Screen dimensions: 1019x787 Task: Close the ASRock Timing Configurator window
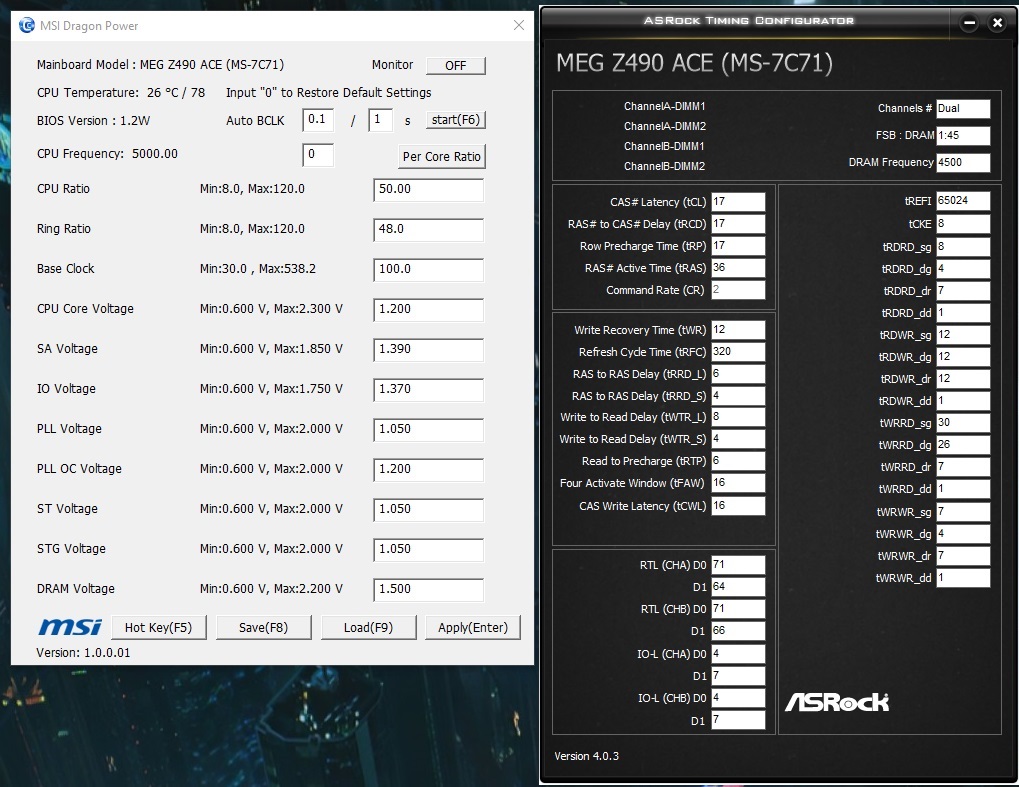click(997, 23)
